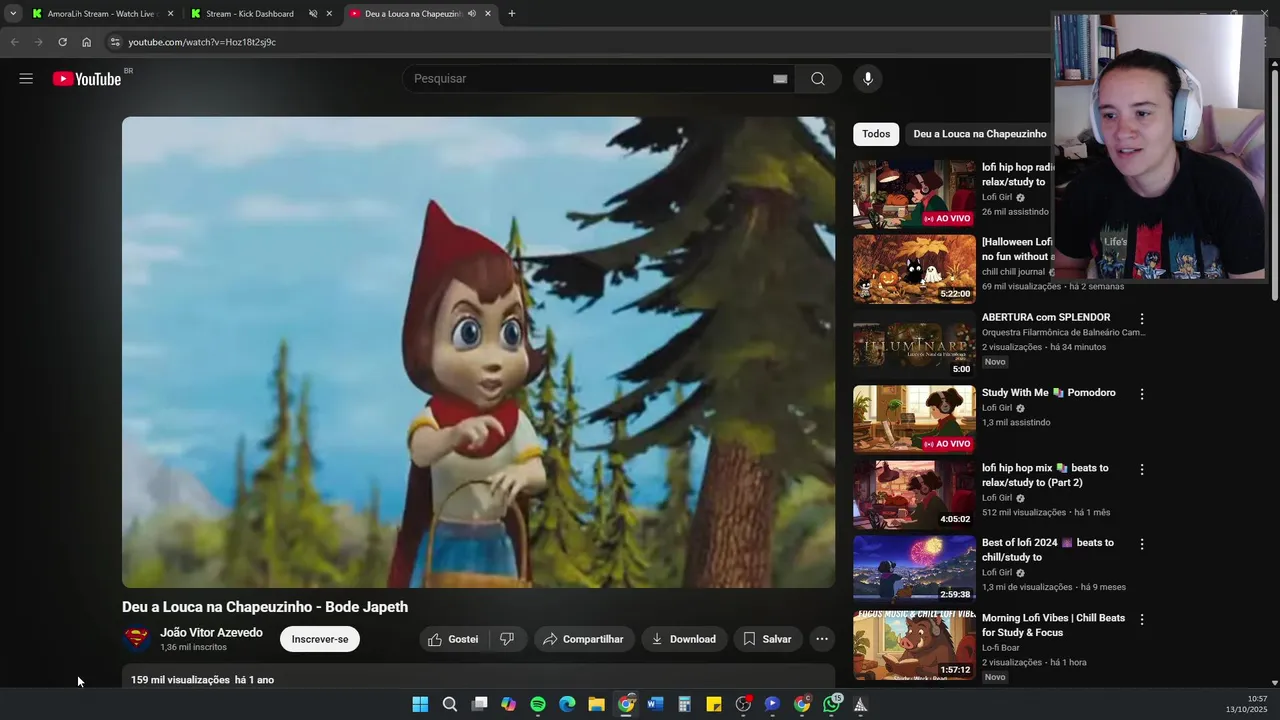Like the video with Gostei

[454, 639]
